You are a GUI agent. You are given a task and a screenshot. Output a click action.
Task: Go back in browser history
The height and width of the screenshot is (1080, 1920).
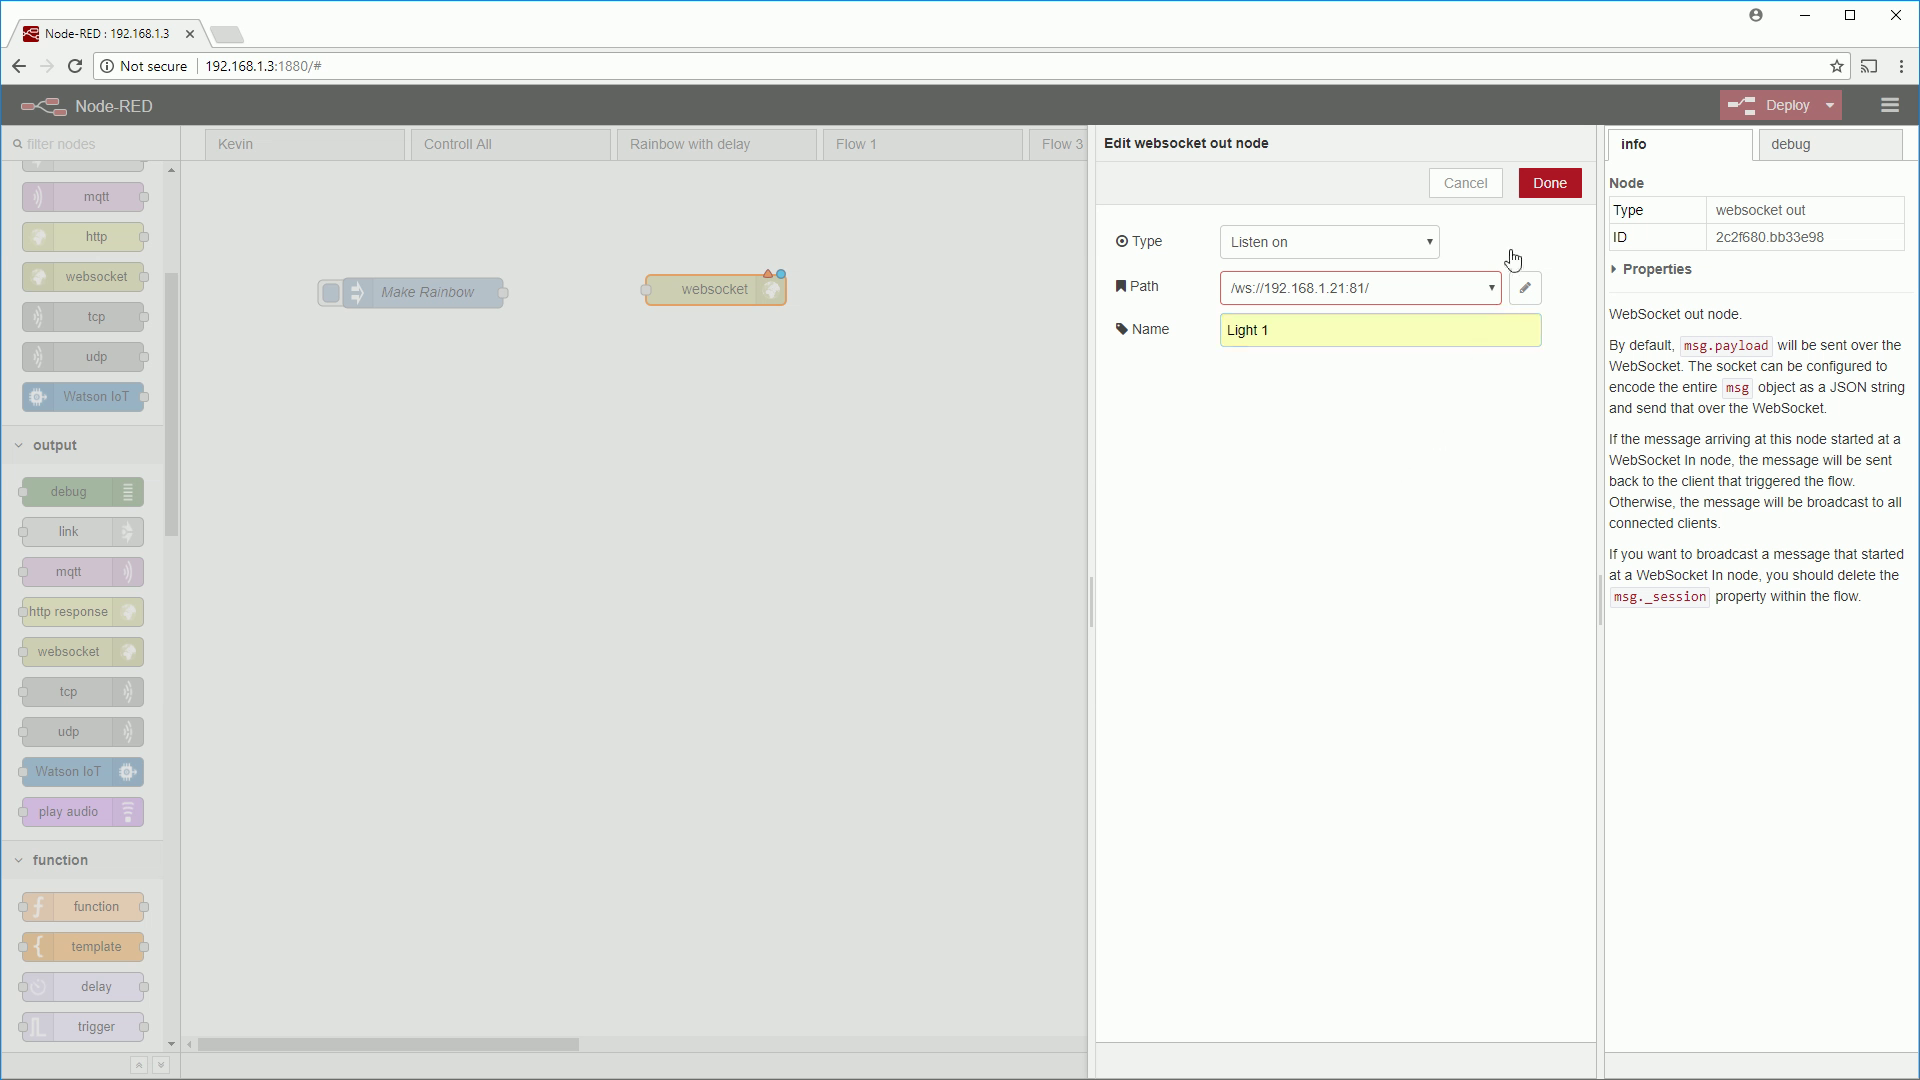pyautogui.click(x=19, y=66)
